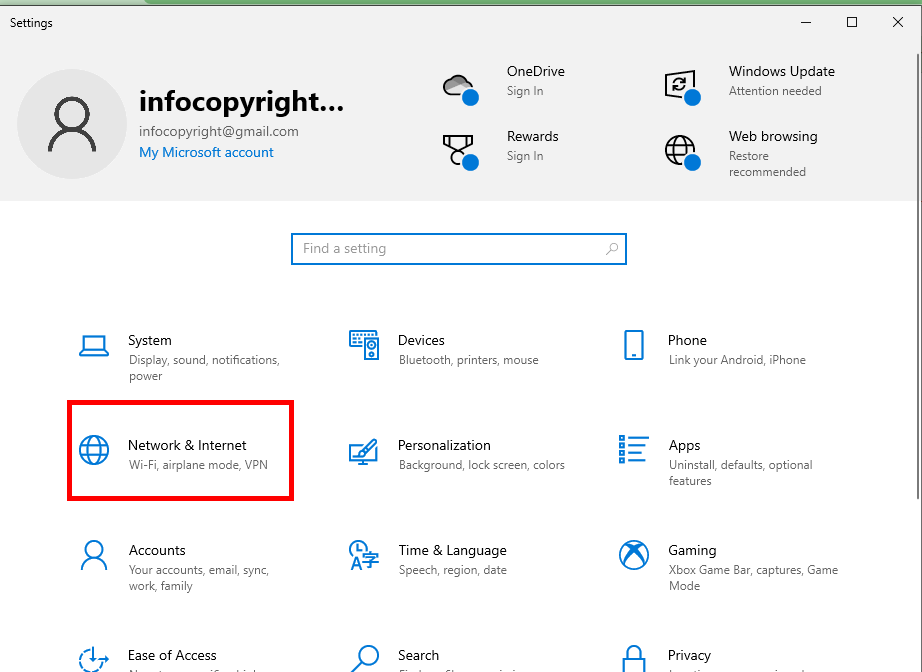Image resolution: width=922 pixels, height=672 pixels.
Task: Open the Time & Language title
Action: (x=452, y=550)
